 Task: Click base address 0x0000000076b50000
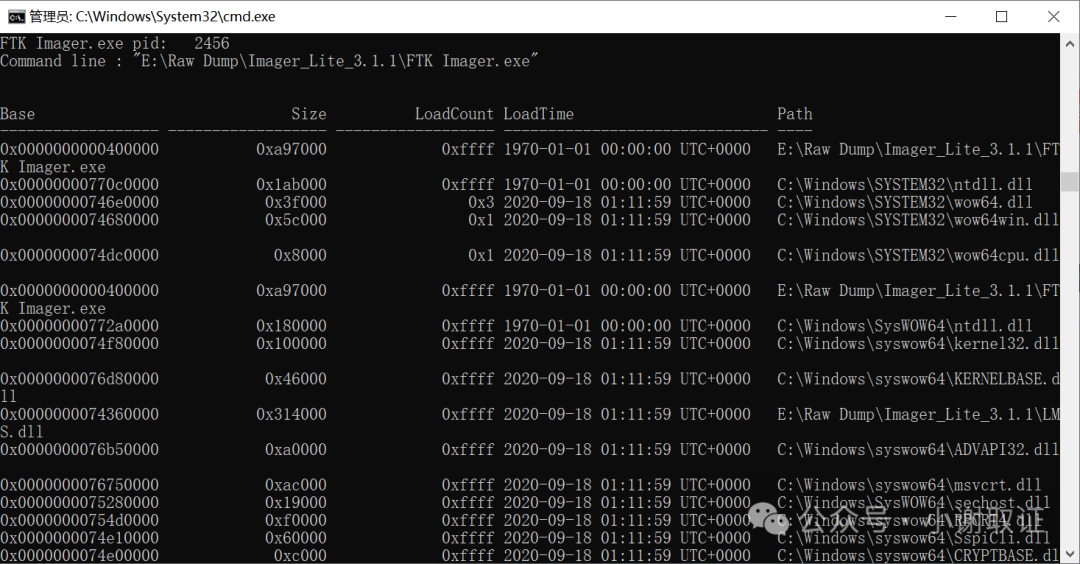(79, 450)
